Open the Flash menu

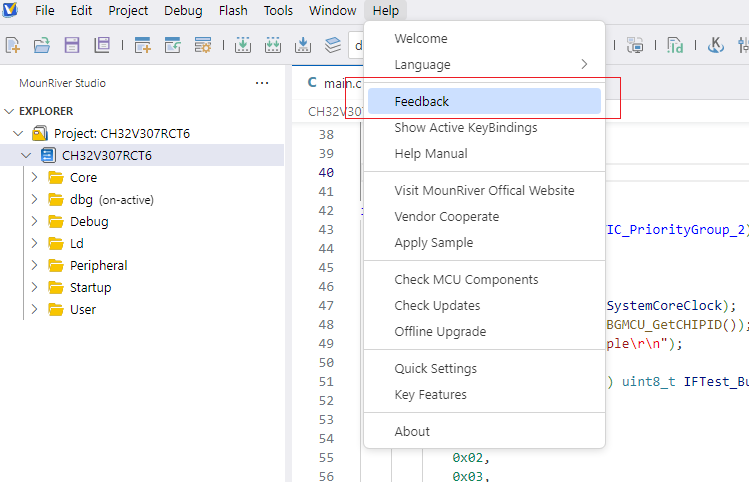pos(233,10)
